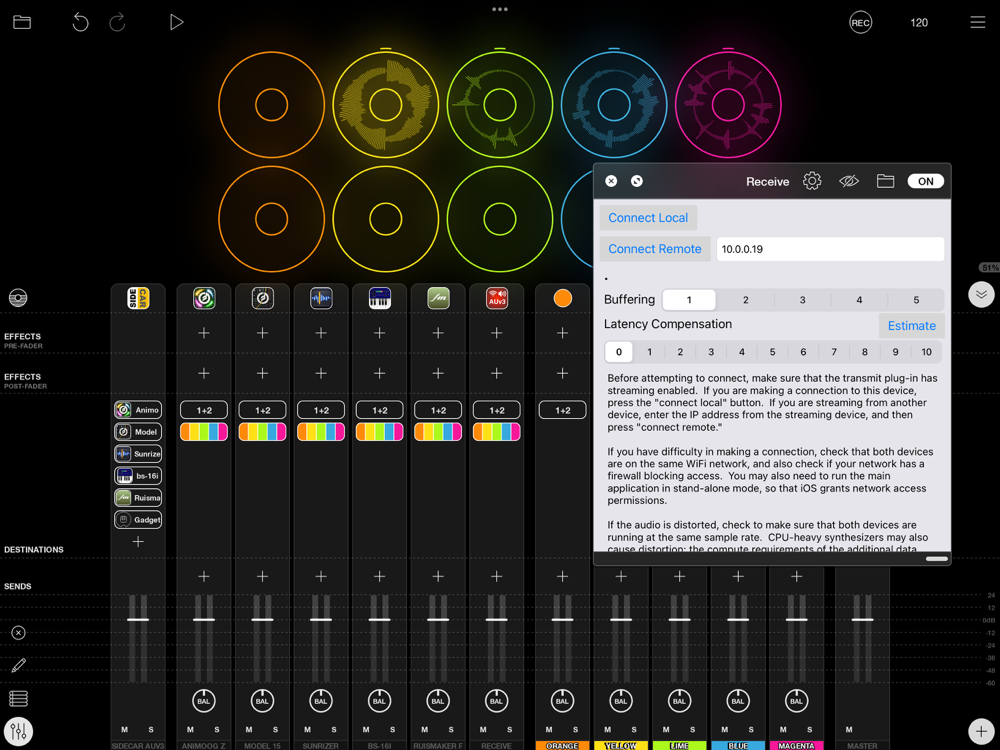Open Receive plugin settings gear
This screenshot has height=750, width=1000.
pos(812,181)
